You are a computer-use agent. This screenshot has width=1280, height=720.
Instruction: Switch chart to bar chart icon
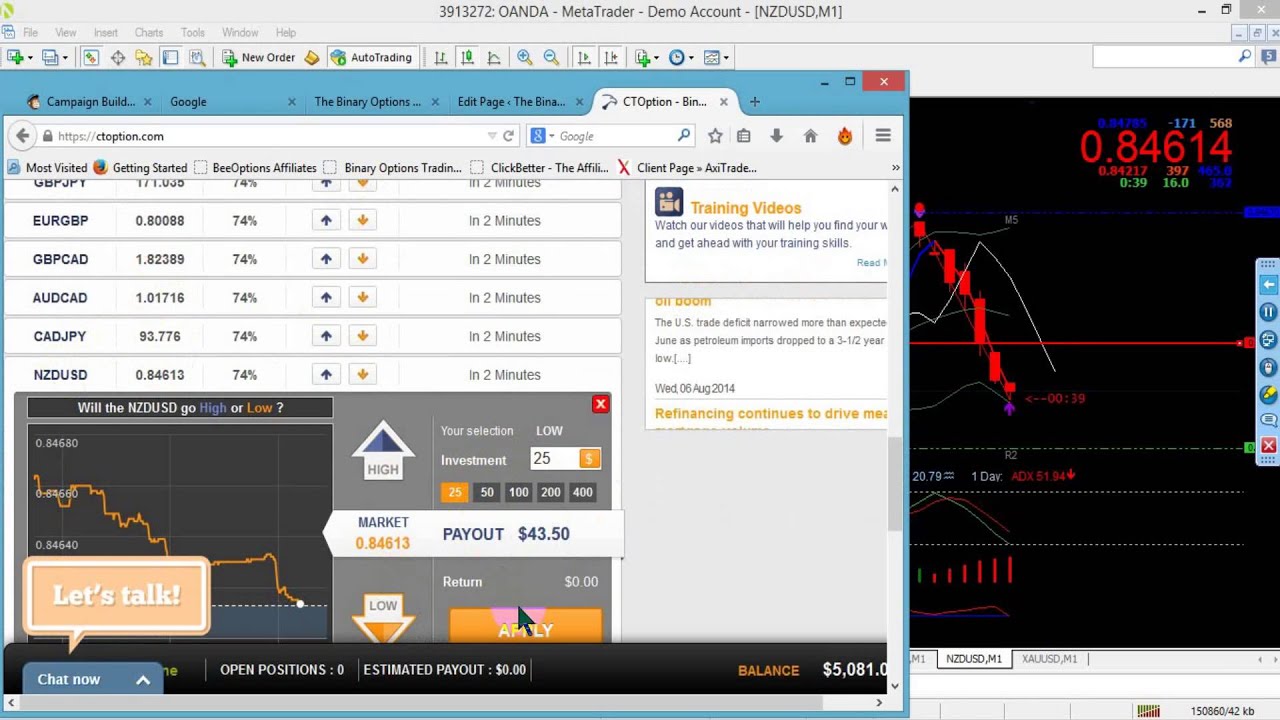[440, 57]
